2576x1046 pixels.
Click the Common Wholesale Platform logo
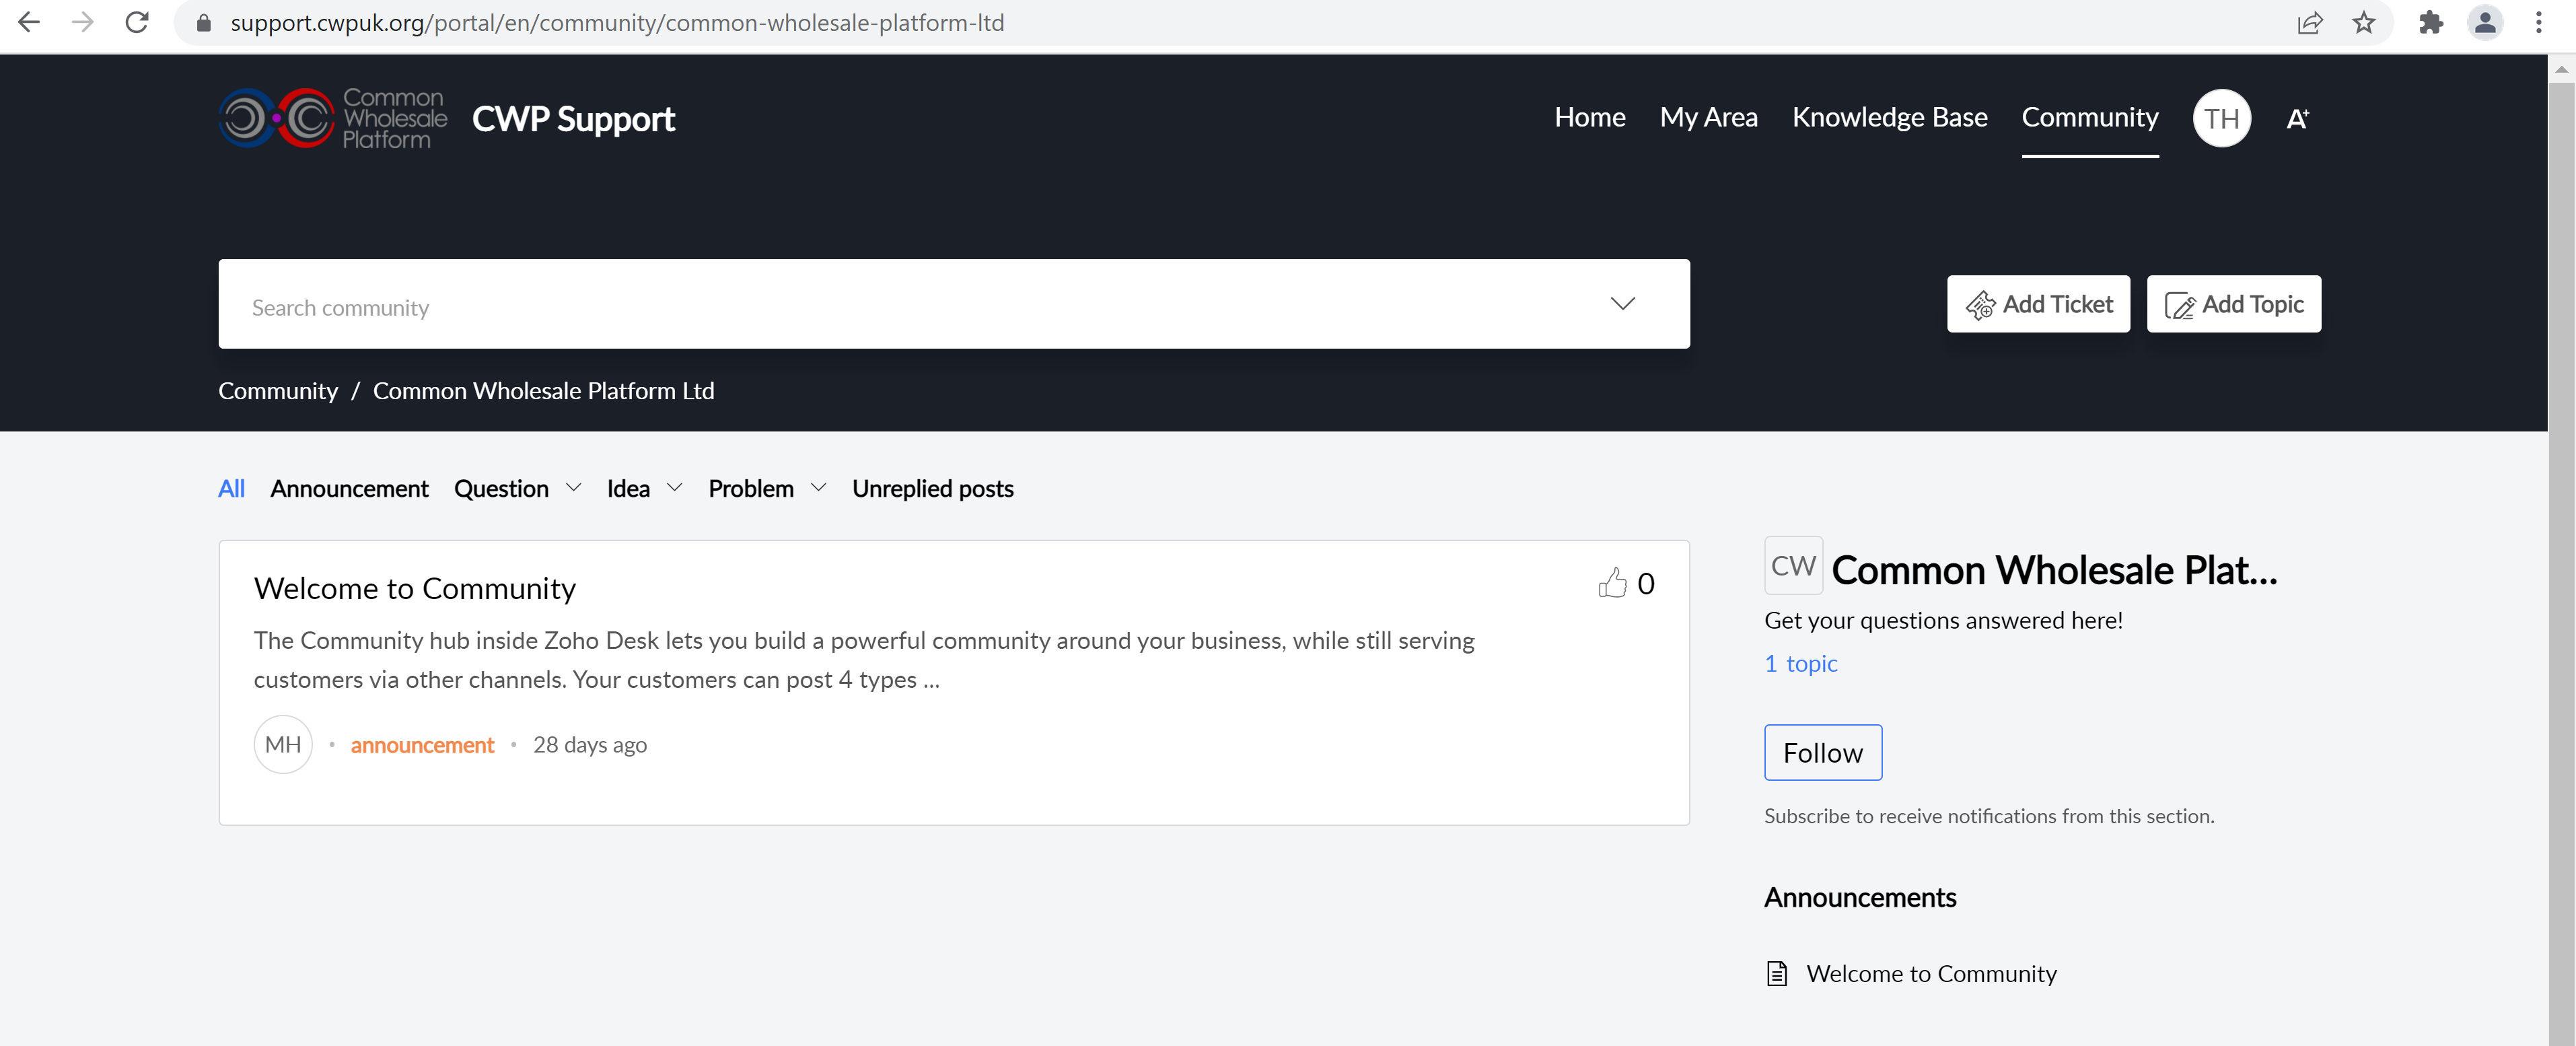click(x=332, y=119)
